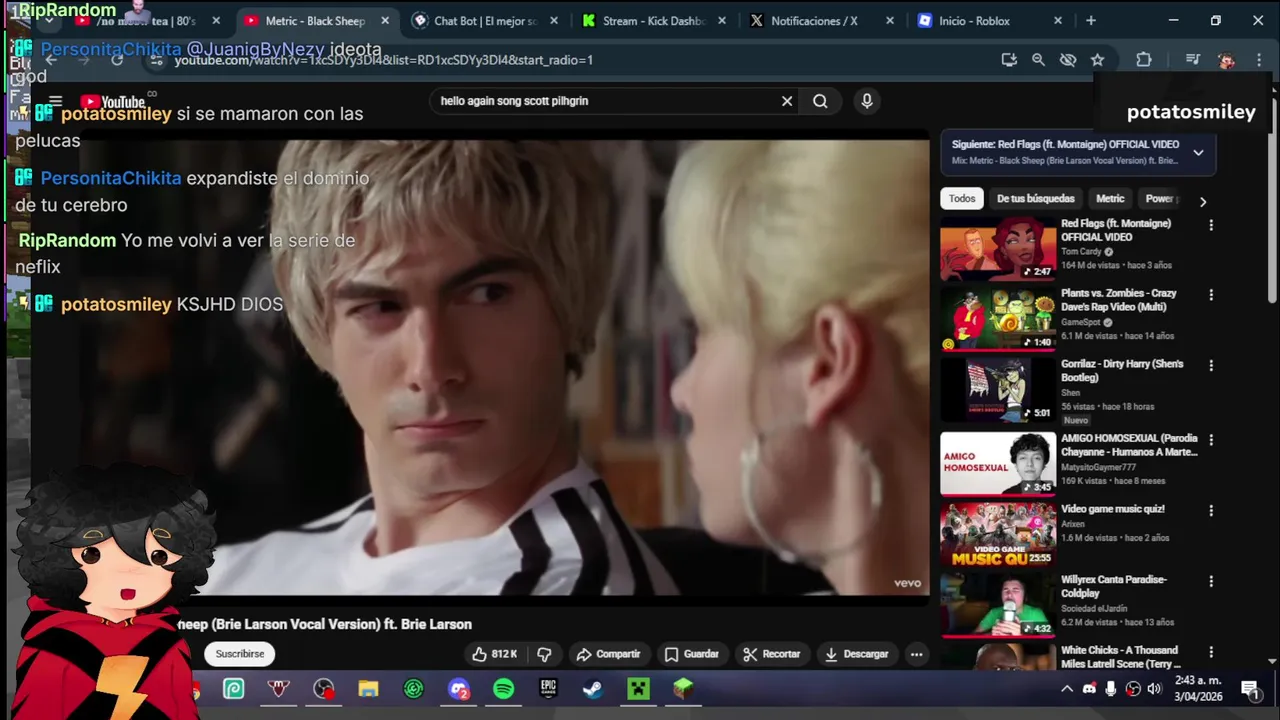The image size is (1280, 720).
Task: Click the Descargar button
Action: click(856, 654)
